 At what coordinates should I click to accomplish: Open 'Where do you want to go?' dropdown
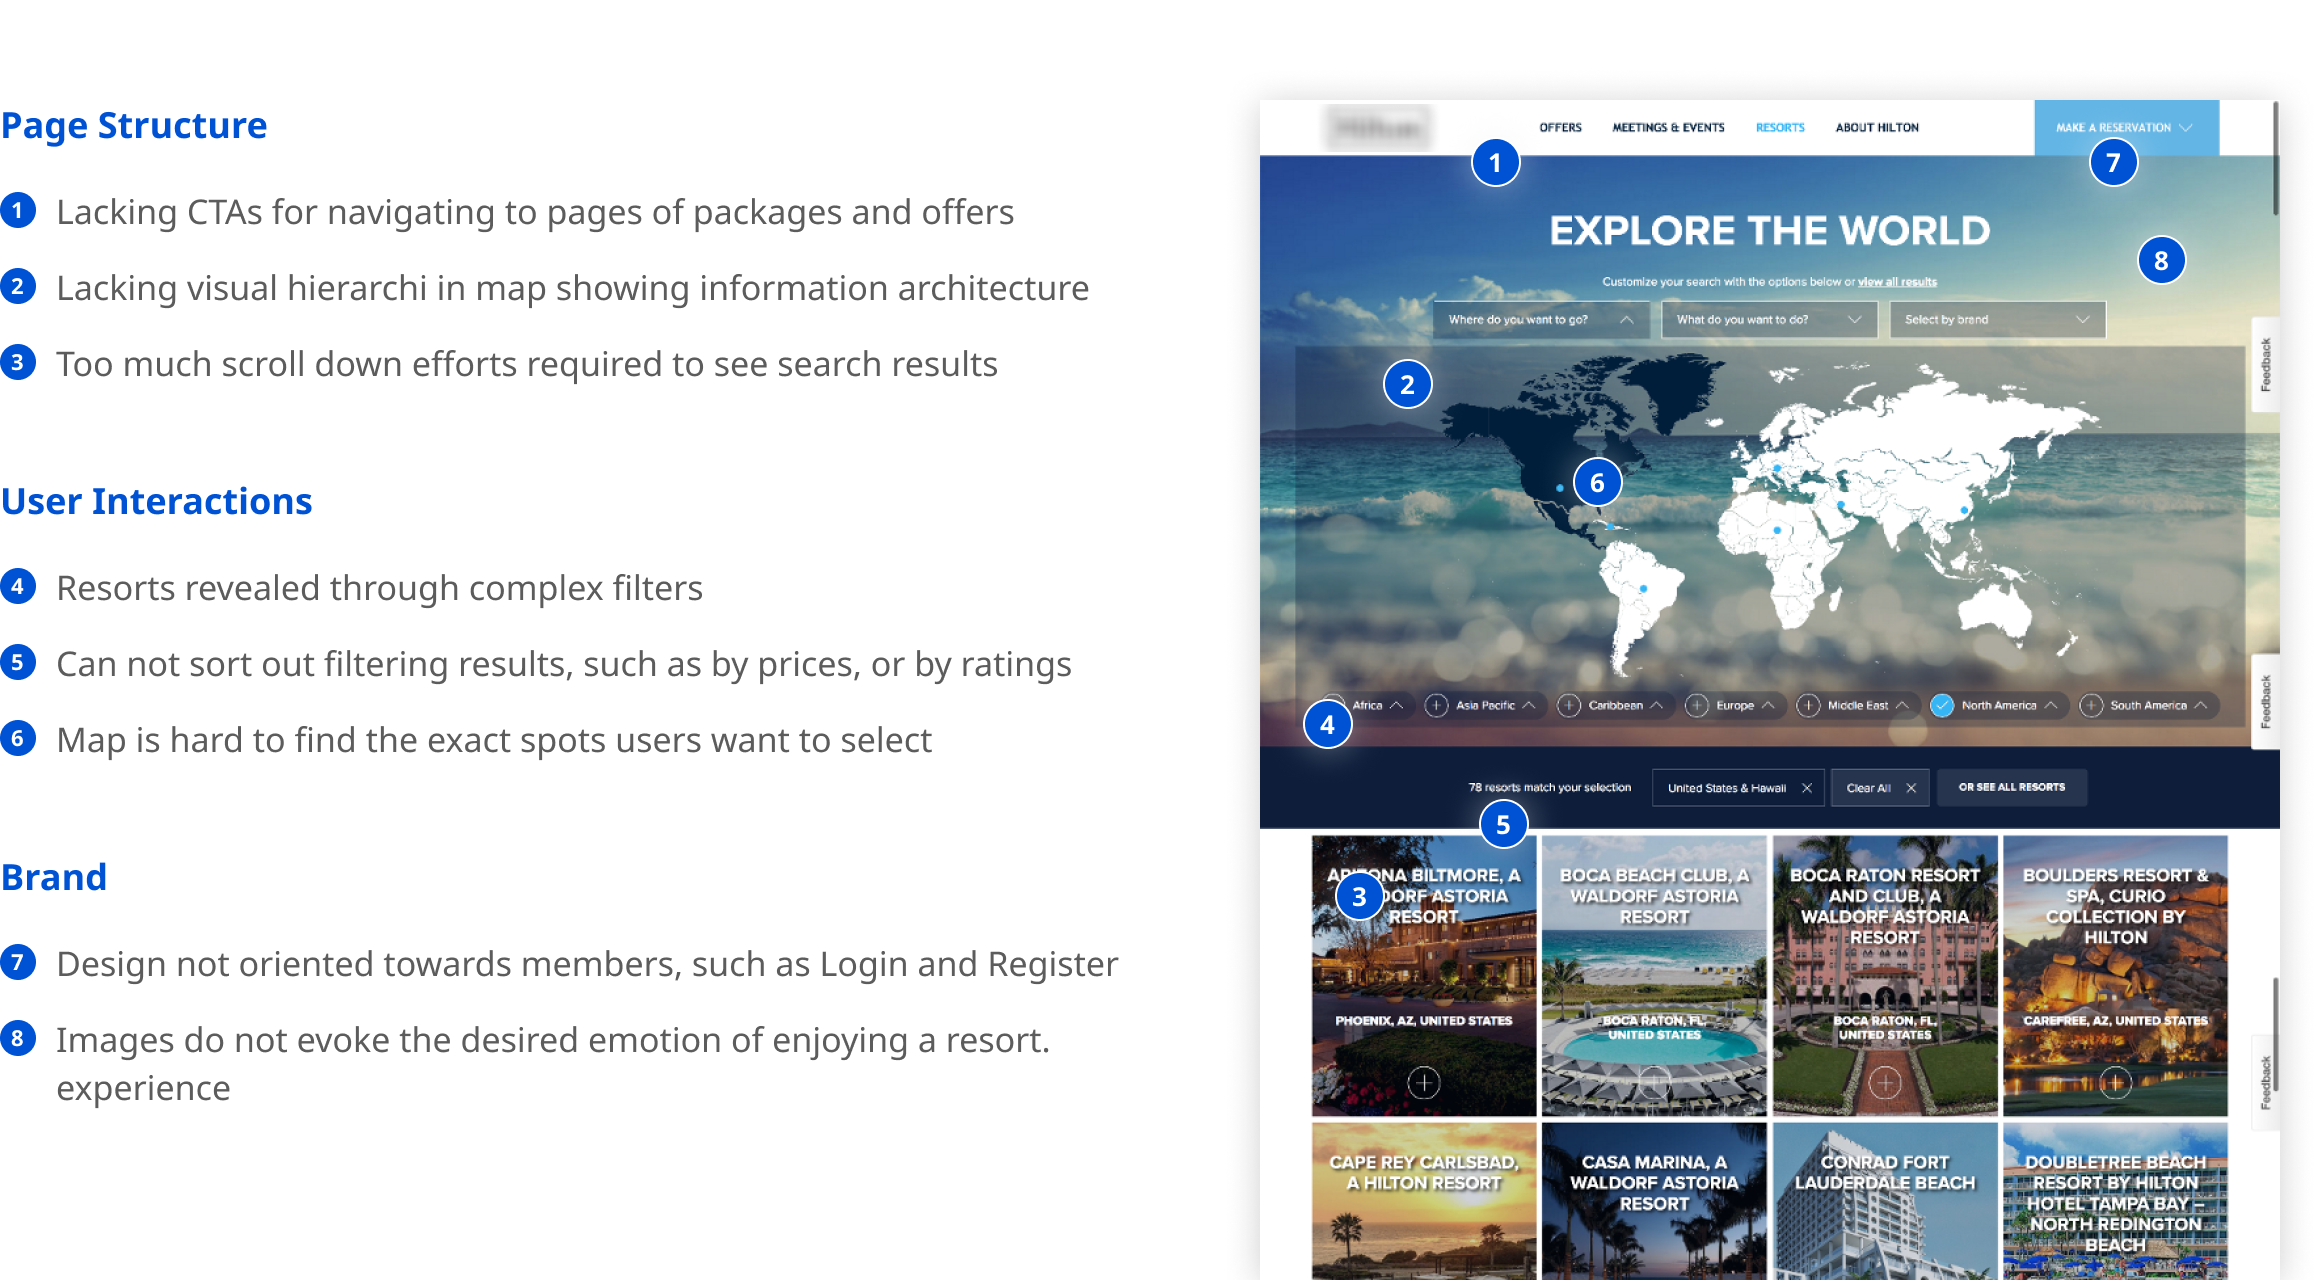(1541, 320)
